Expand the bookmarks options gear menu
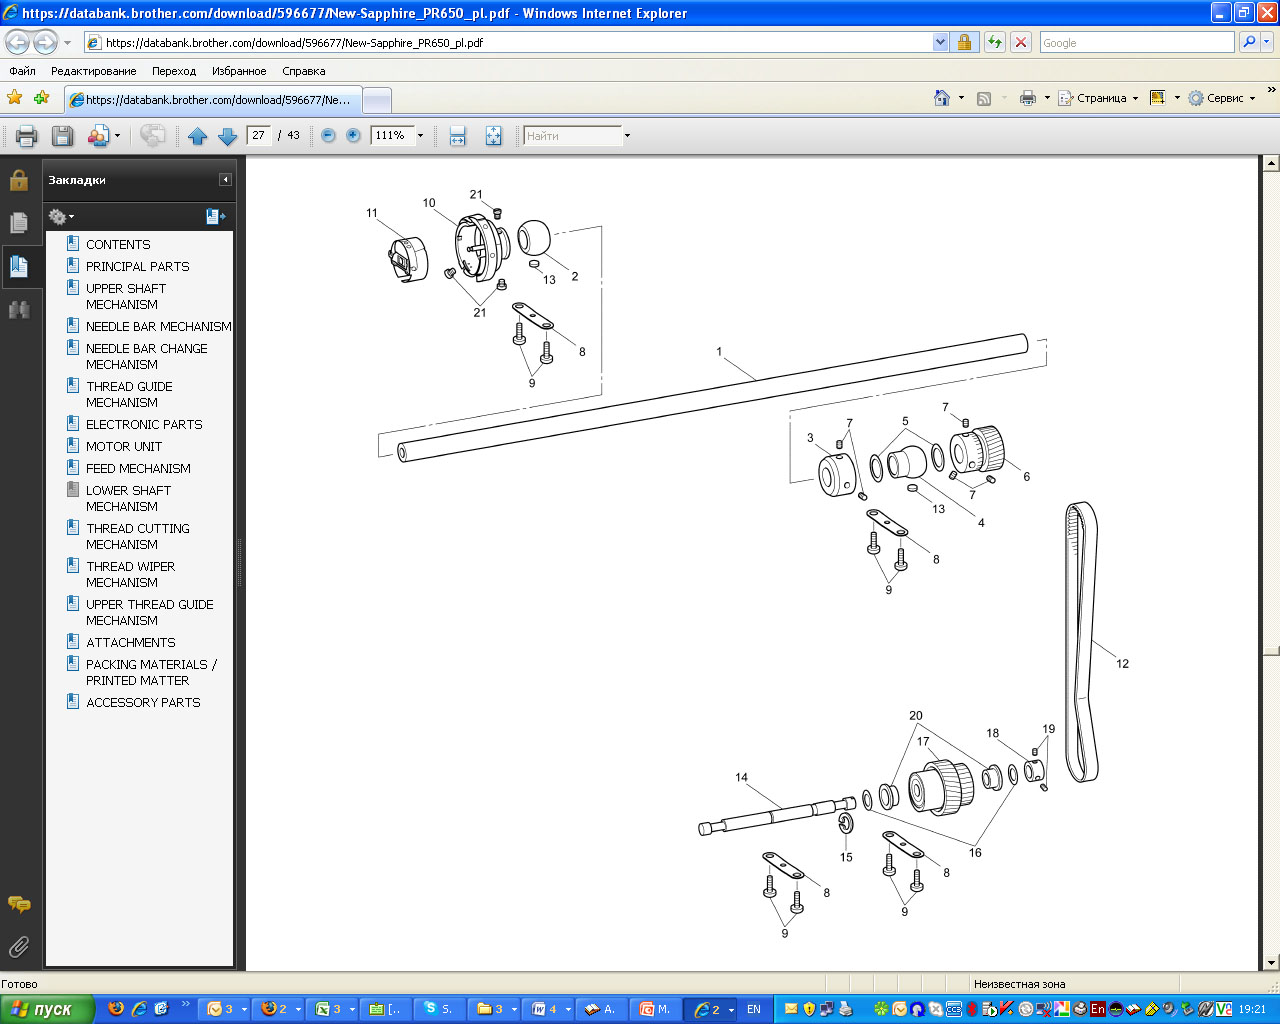 tap(61, 217)
